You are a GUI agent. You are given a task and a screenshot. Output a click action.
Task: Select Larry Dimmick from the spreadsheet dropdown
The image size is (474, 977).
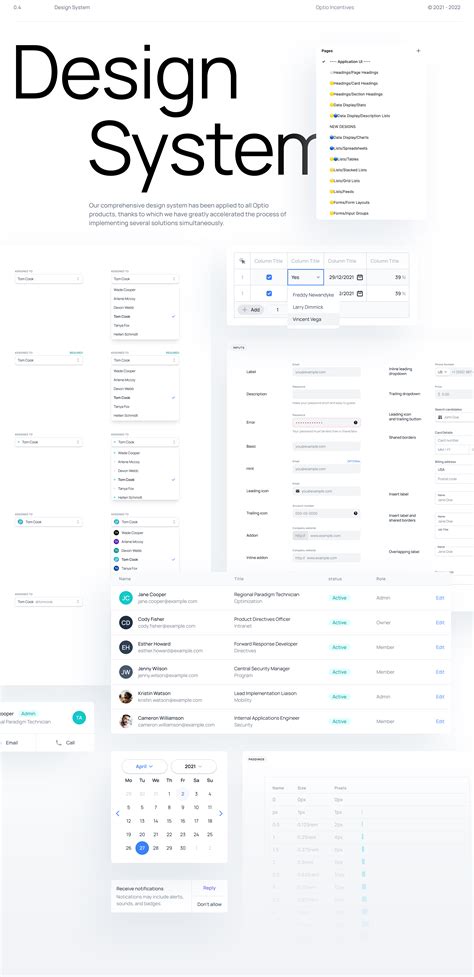coord(313,307)
